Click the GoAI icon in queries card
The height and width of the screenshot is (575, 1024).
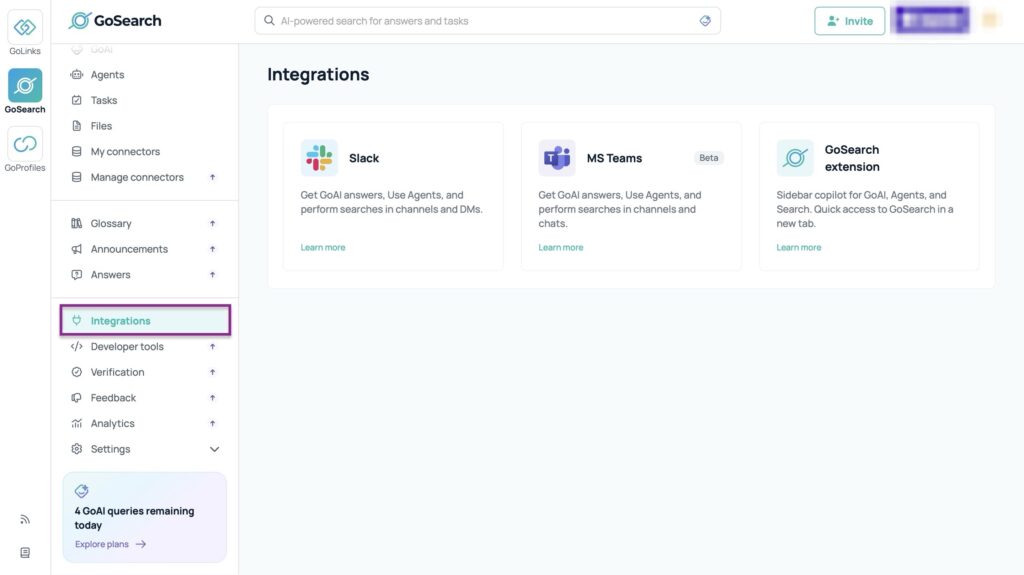pos(82,491)
